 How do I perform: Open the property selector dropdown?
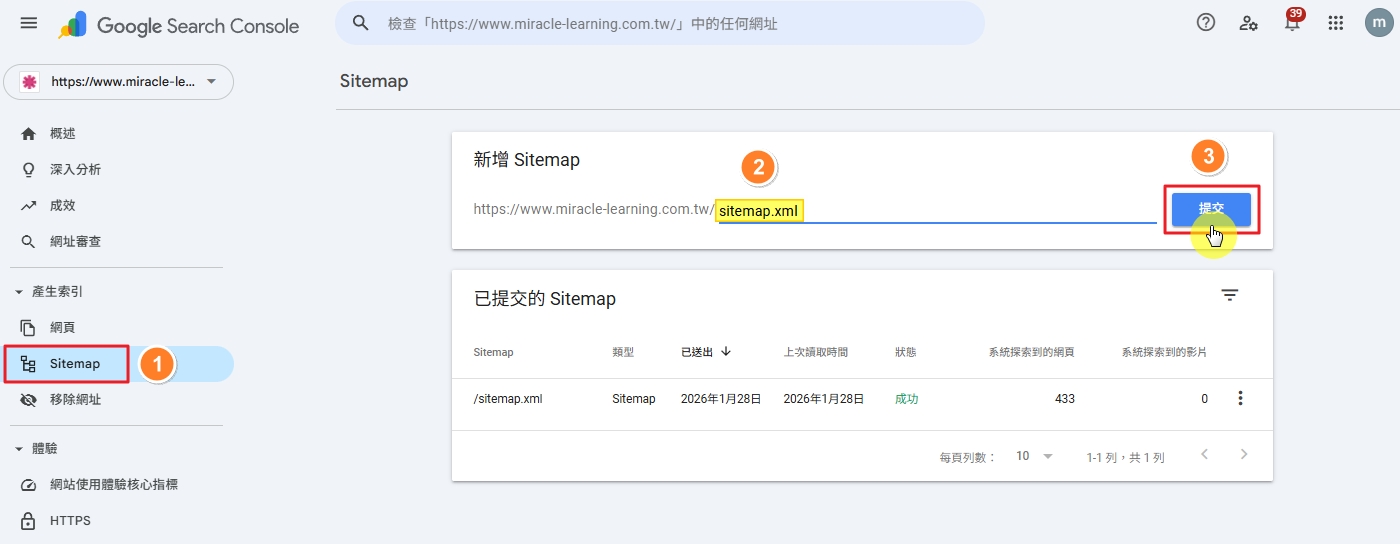click(x=119, y=82)
